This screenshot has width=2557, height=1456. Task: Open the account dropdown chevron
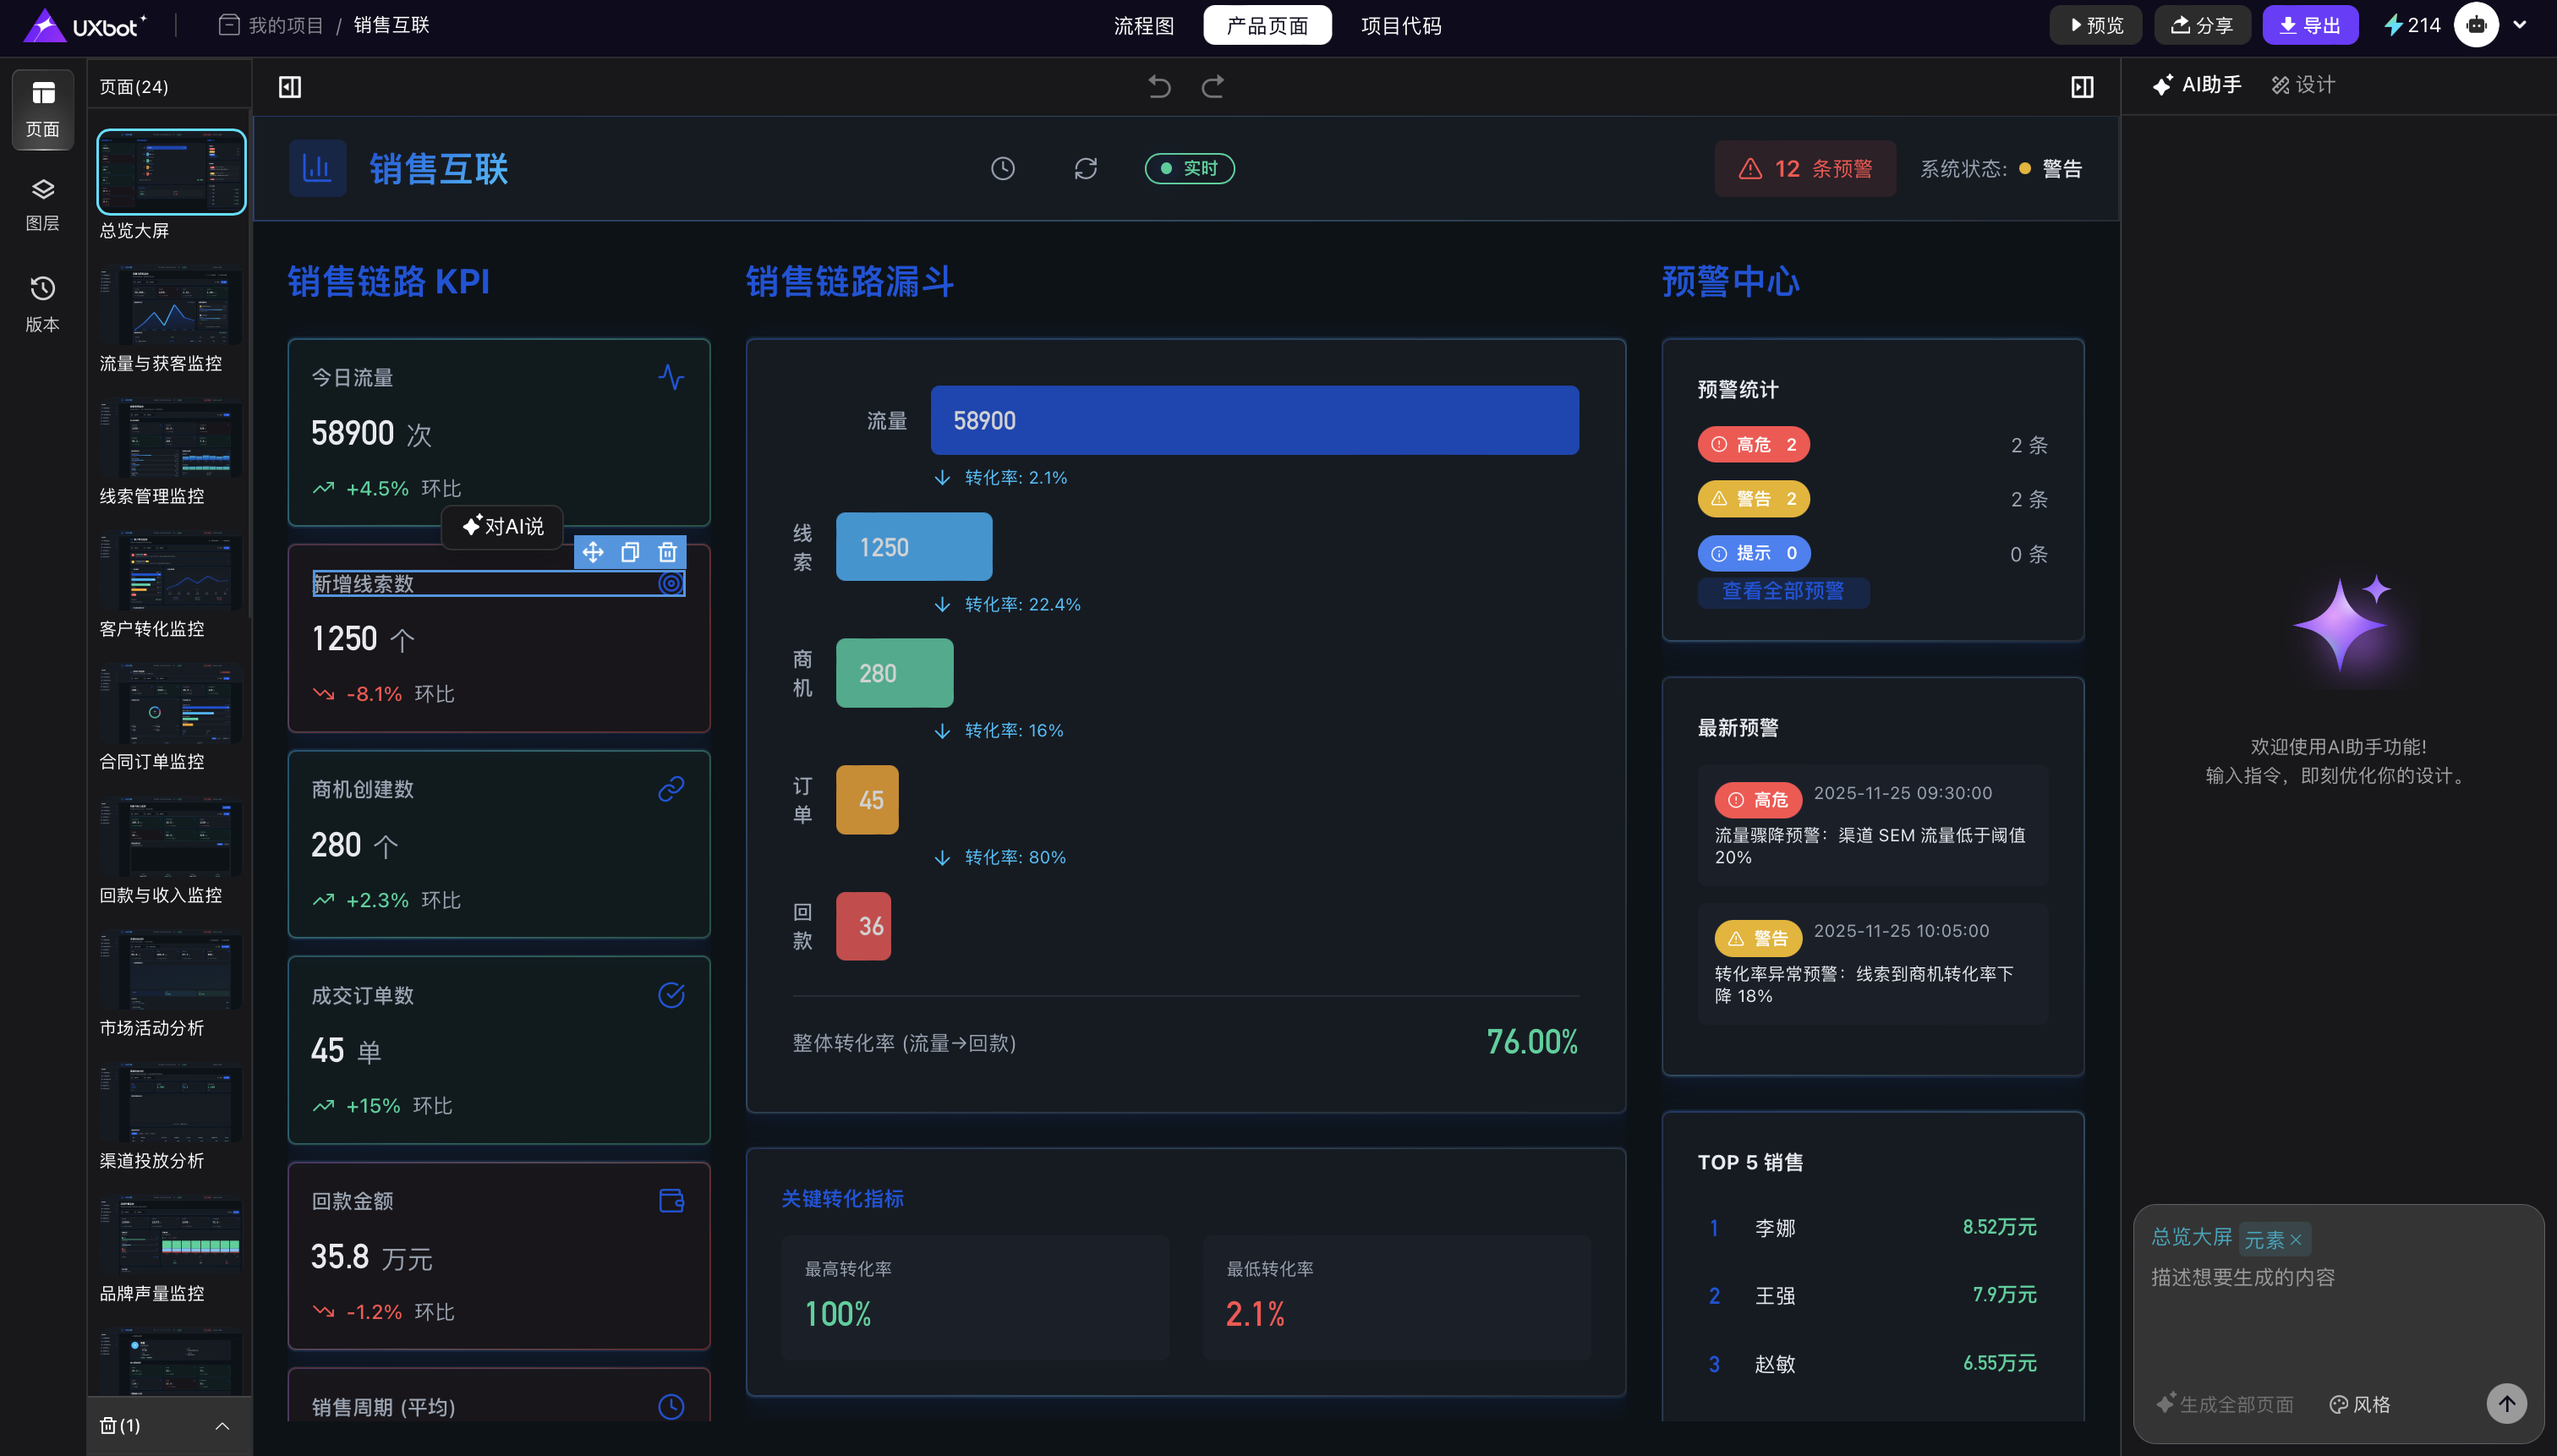tap(2520, 25)
